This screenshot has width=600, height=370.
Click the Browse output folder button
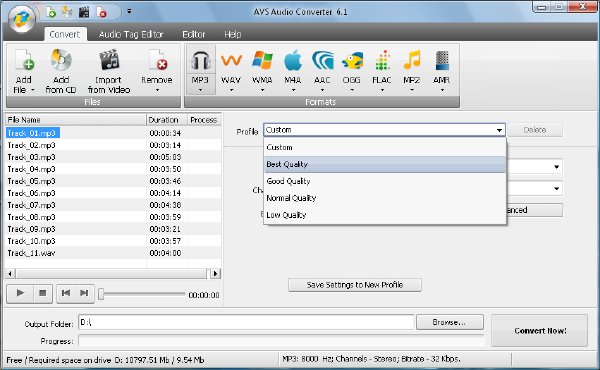pyautogui.click(x=450, y=322)
